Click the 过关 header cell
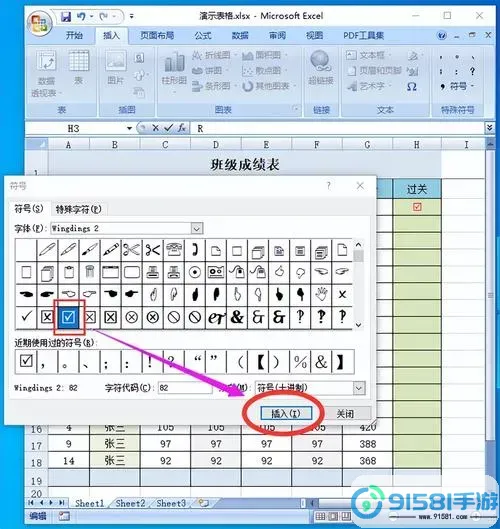 417,189
